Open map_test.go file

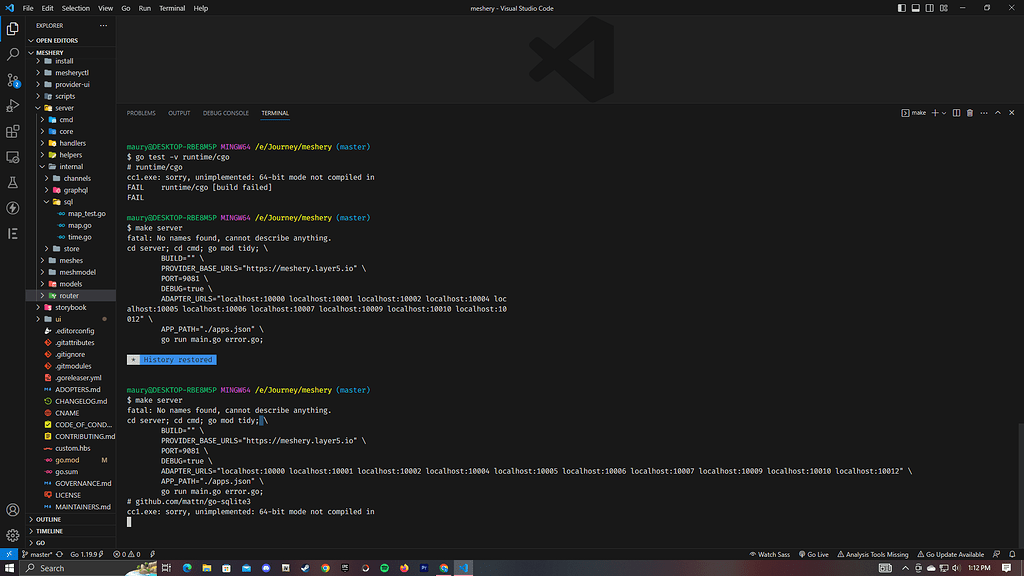point(86,214)
